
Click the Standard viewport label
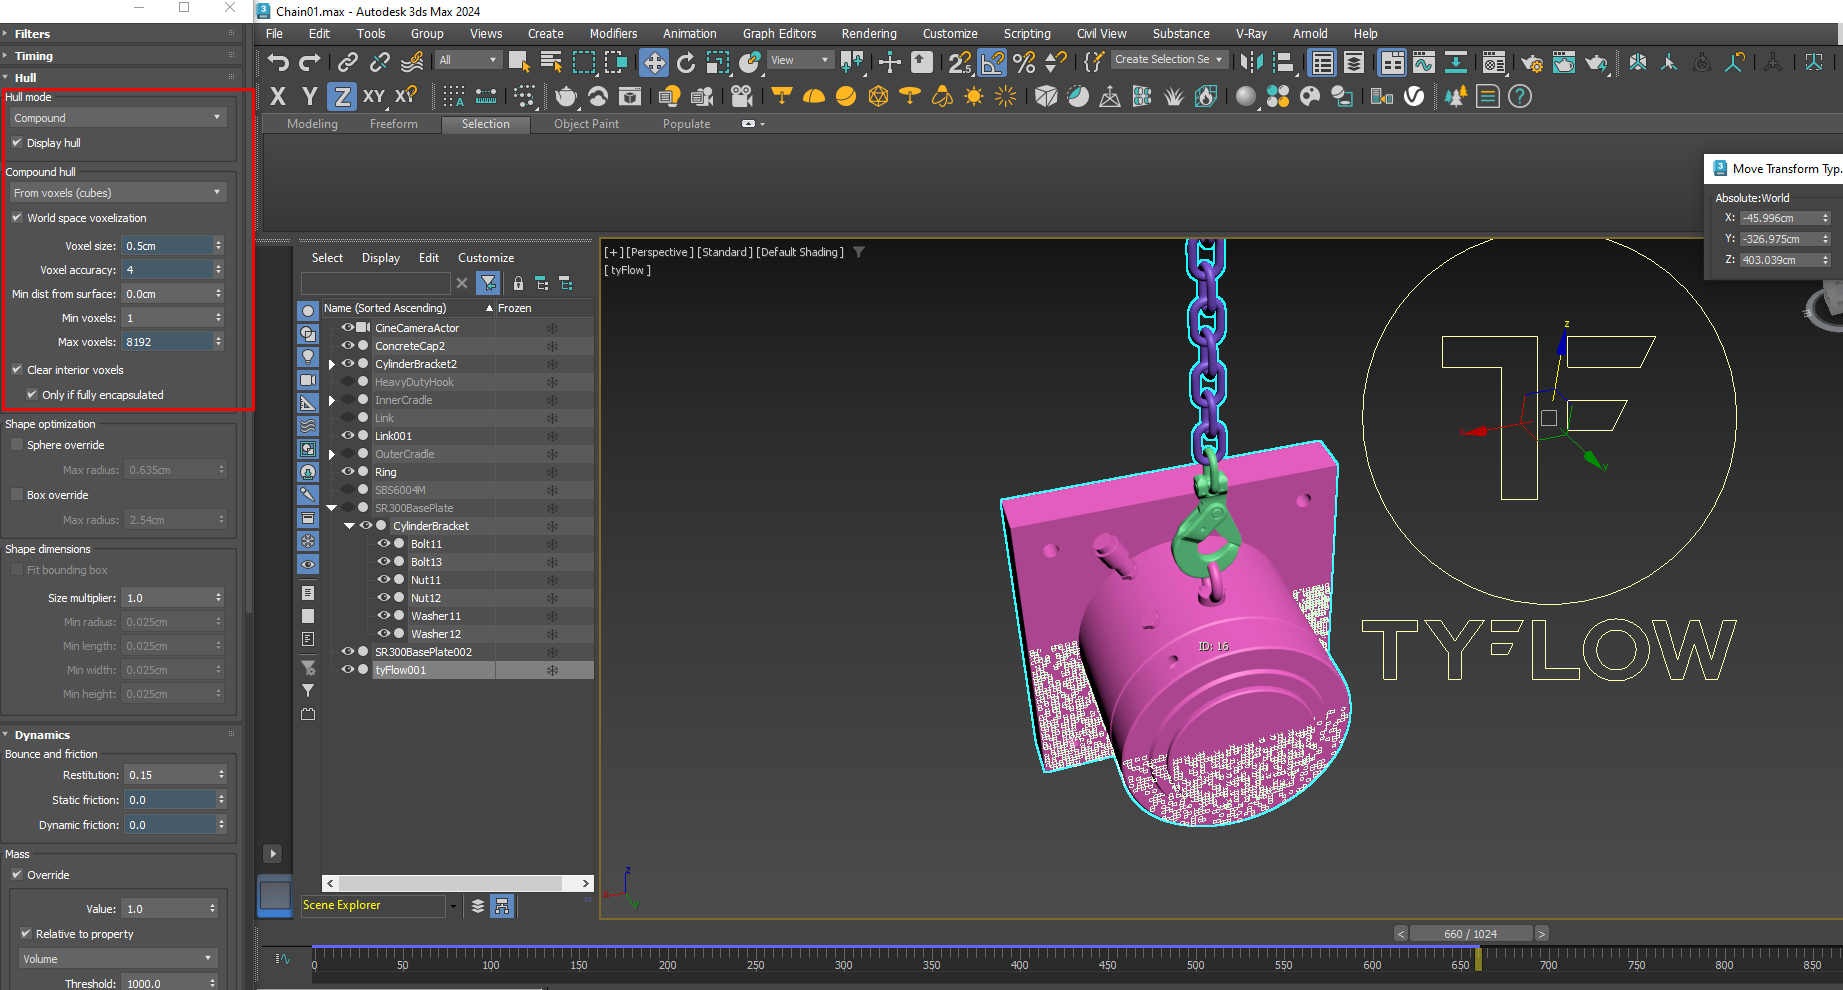(x=725, y=252)
